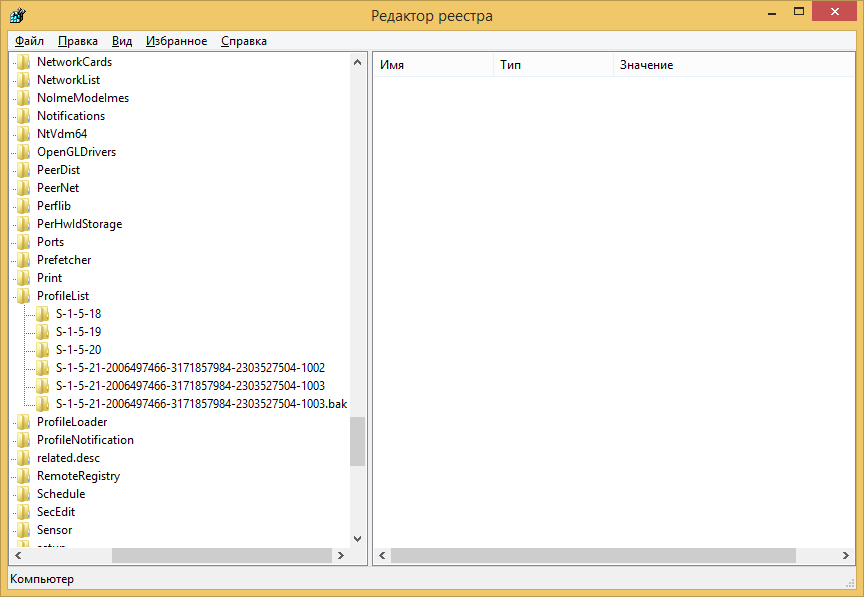Click the Perflib folder icon
864x597 pixels.
[24, 206]
